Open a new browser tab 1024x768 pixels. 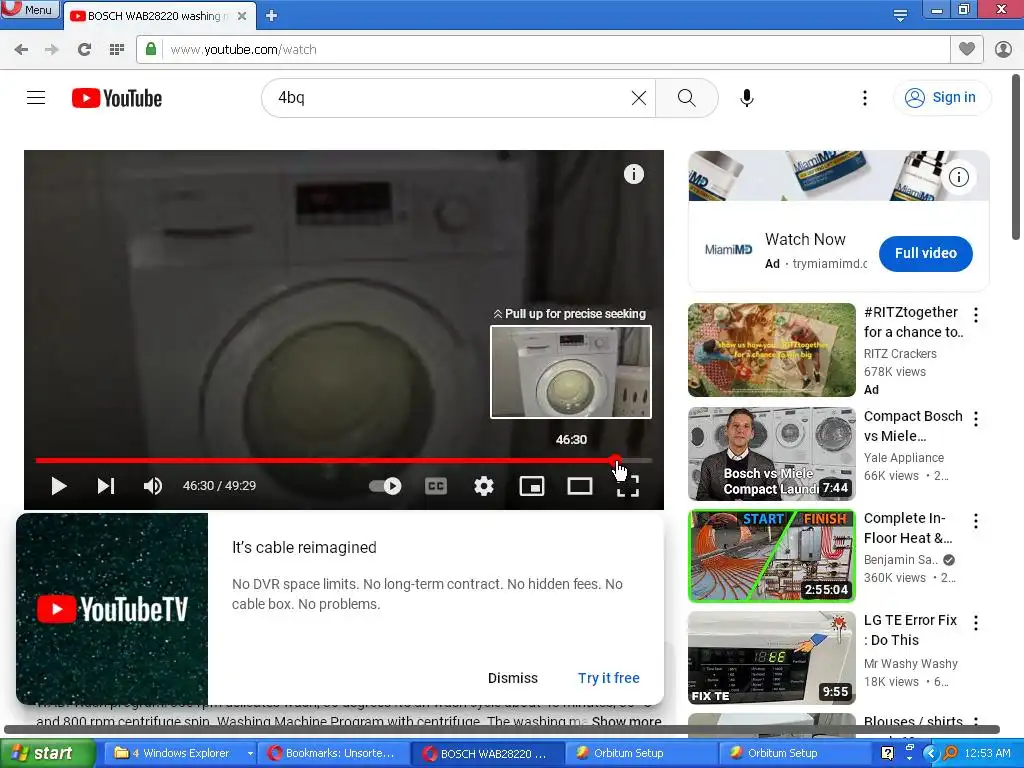272,16
